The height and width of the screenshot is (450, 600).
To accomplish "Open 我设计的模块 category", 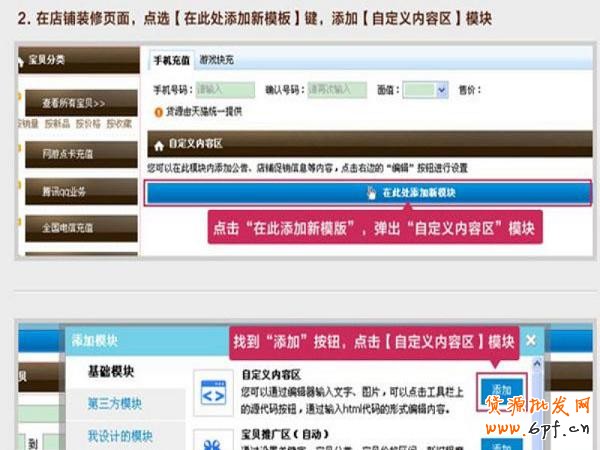I will pyautogui.click(x=119, y=436).
